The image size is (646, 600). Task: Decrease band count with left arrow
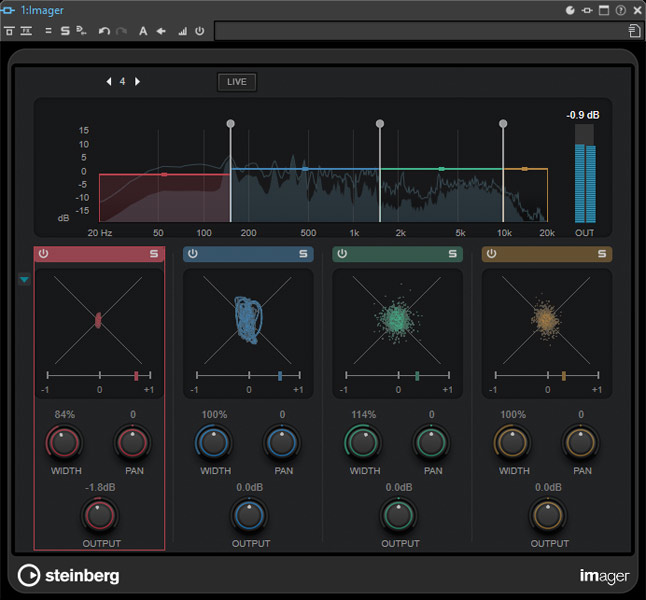point(109,82)
